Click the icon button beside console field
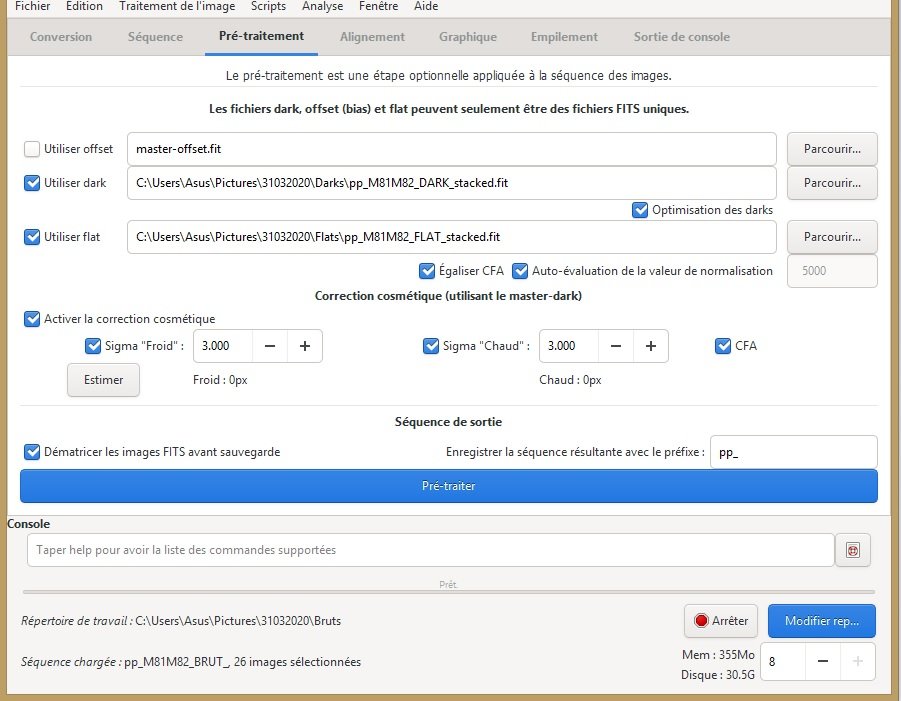901x701 pixels. [853, 550]
